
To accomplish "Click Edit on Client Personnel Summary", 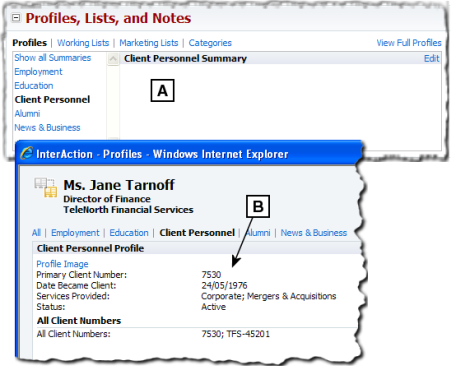I will click(x=432, y=59).
